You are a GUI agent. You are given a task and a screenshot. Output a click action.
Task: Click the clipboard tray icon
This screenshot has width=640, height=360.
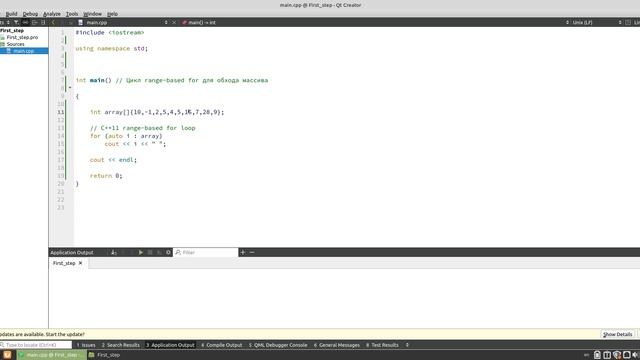tap(597, 355)
